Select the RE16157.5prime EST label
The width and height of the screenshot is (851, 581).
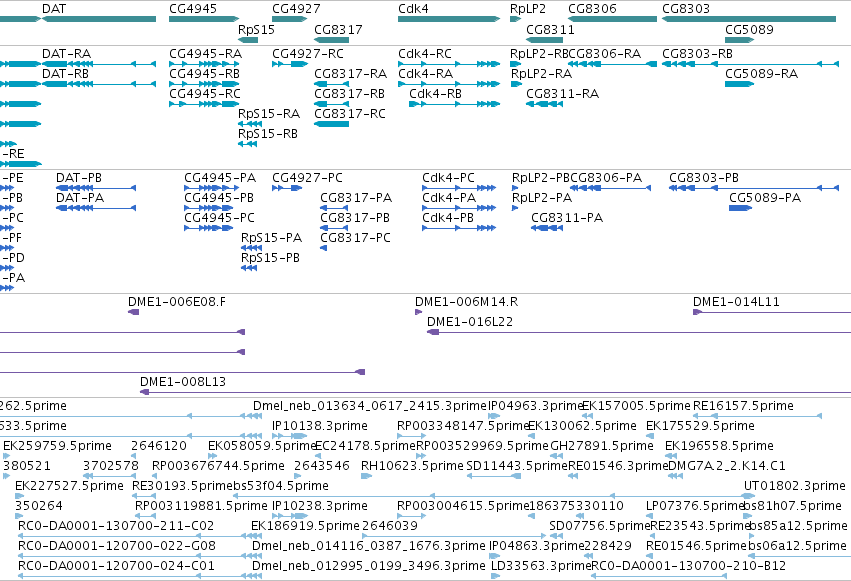[744, 406]
